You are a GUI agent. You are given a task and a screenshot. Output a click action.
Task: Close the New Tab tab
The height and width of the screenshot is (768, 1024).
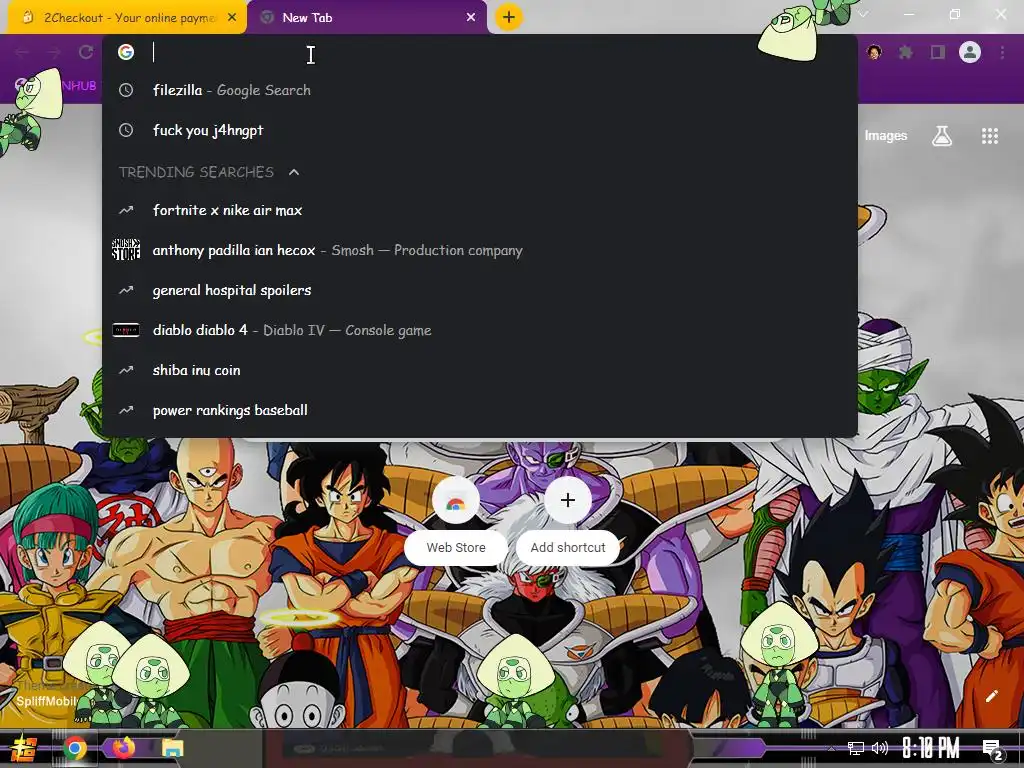[x=471, y=18]
